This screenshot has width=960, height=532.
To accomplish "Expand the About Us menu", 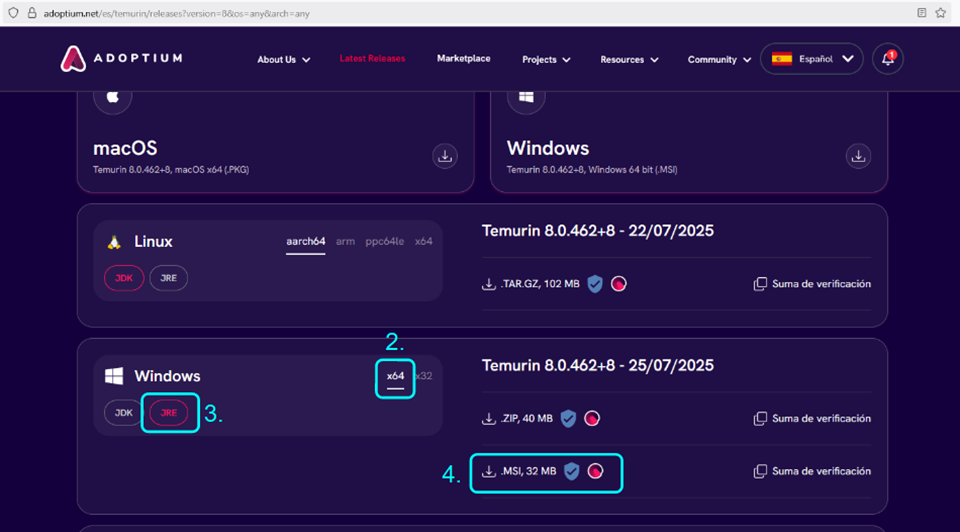I will pos(283,59).
